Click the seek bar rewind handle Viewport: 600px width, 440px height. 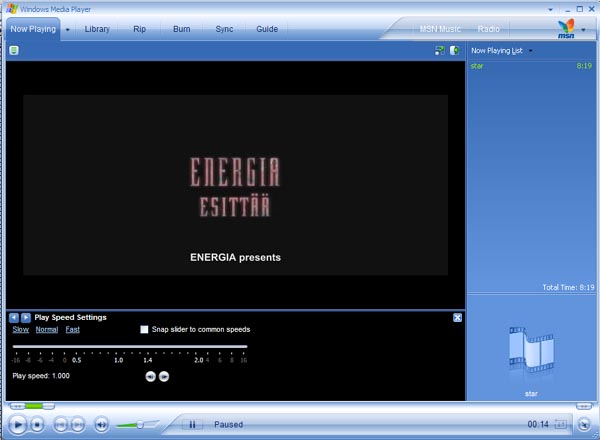point(17,406)
